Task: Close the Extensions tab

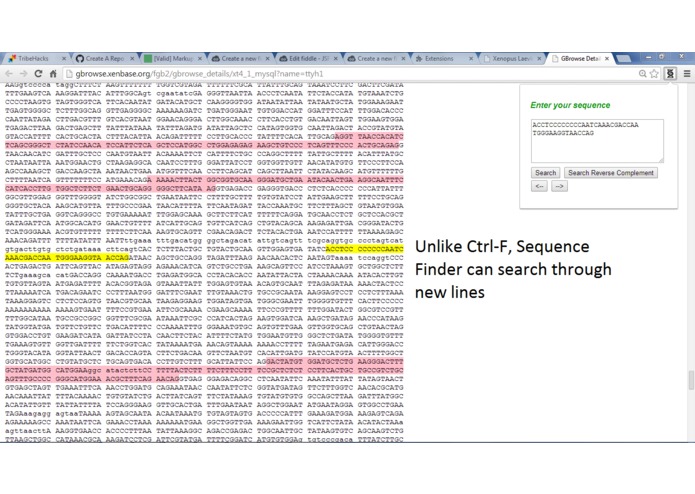Action: tap(471, 58)
